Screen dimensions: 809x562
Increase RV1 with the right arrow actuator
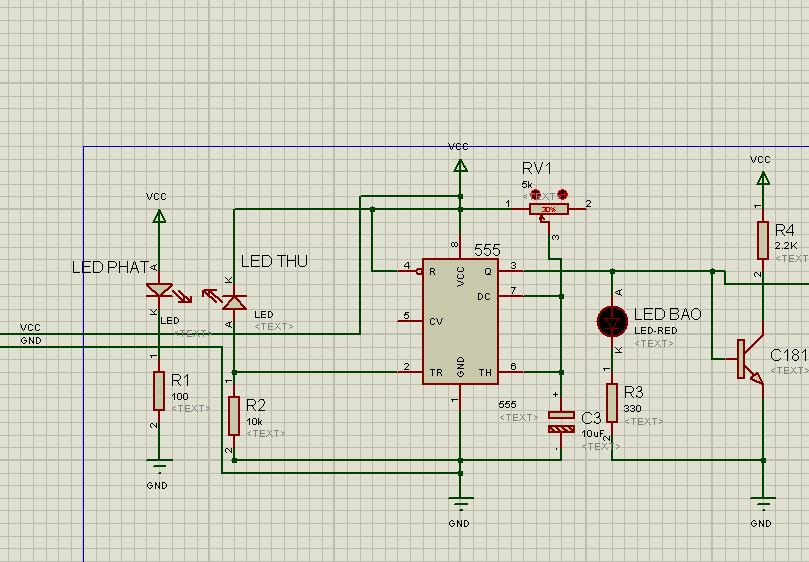tap(562, 195)
